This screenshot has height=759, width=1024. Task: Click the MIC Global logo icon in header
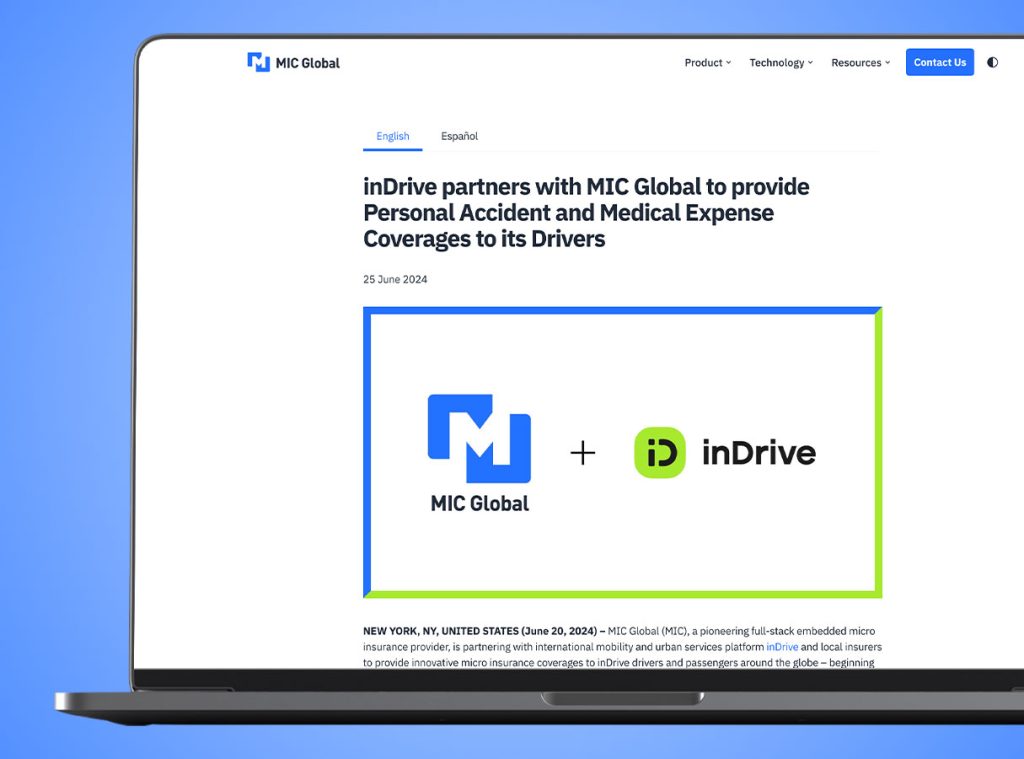click(x=258, y=62)
